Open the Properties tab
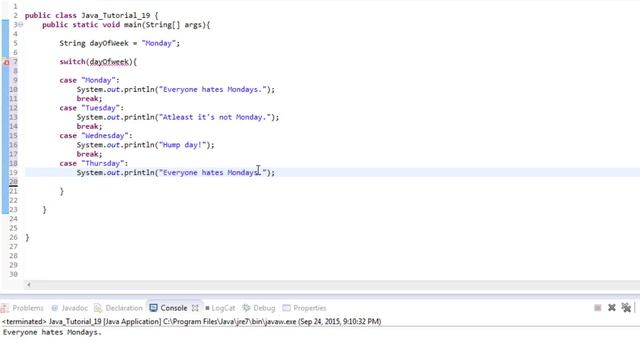Screen dimensions: 640x360 (304, 308)
